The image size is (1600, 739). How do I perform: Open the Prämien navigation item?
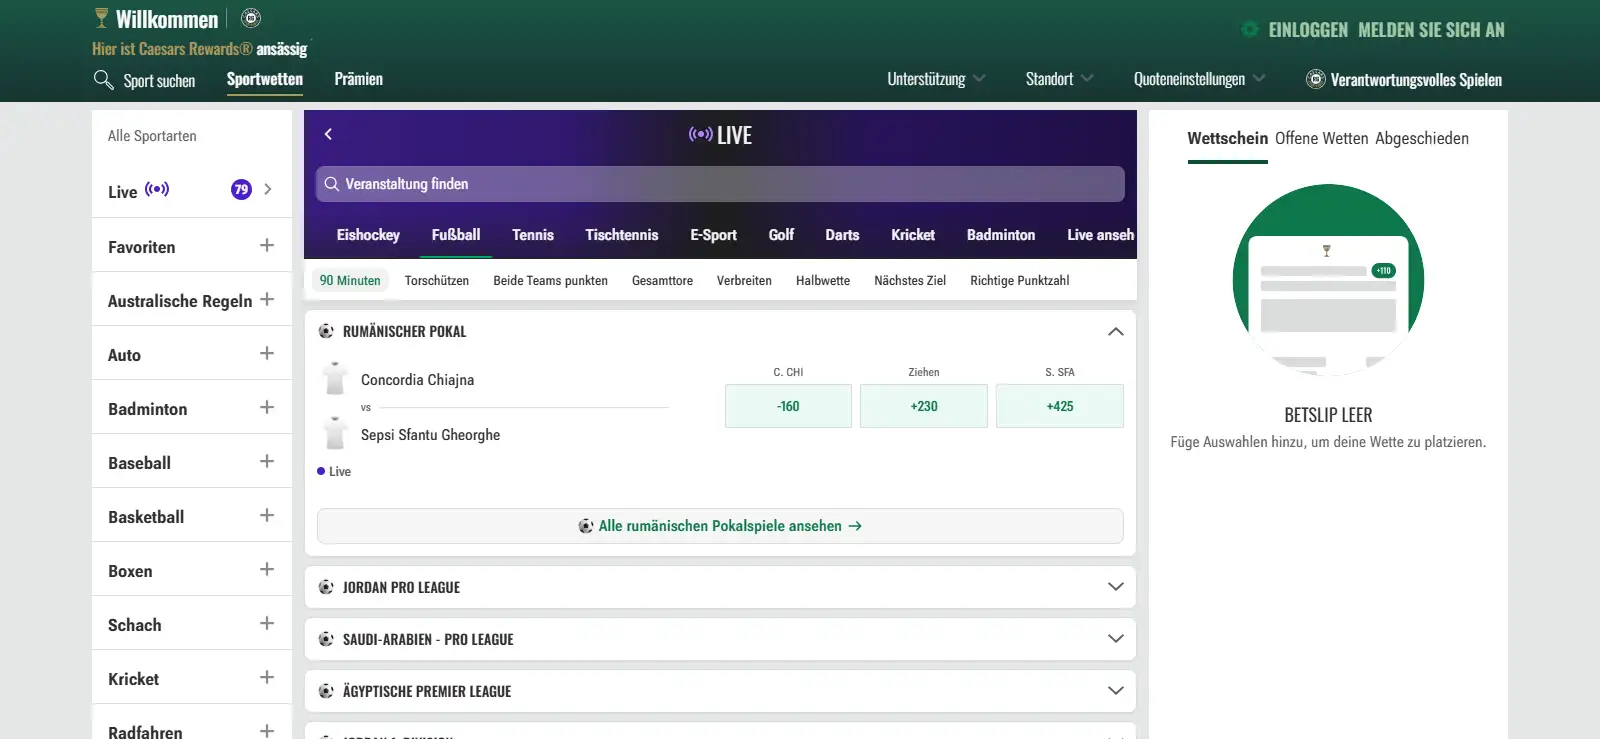point(359,79)
